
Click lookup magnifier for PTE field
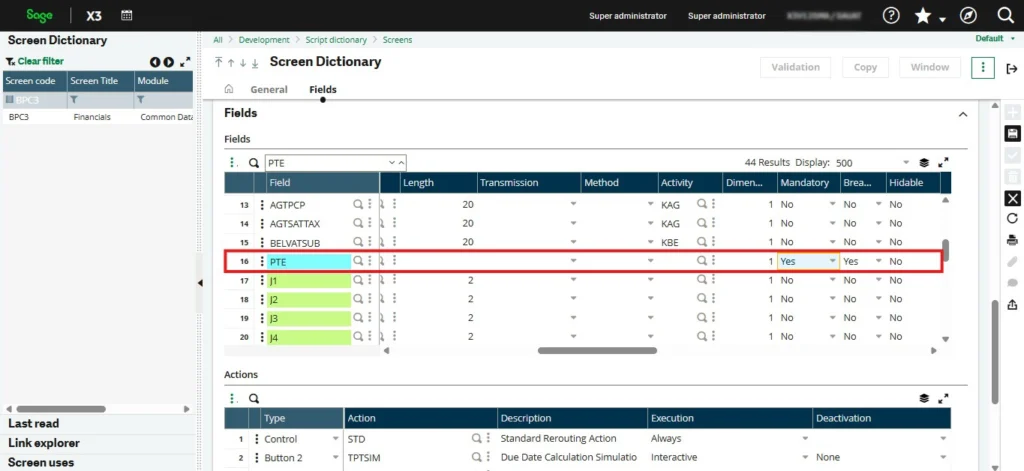click(358, 261)
